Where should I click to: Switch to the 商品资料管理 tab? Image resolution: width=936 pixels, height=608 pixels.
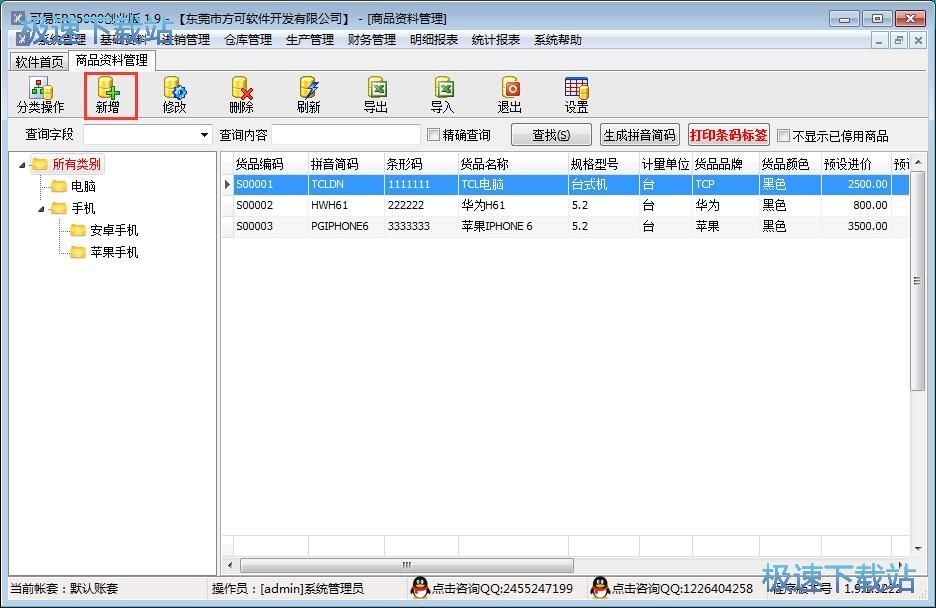pos(112,60)
